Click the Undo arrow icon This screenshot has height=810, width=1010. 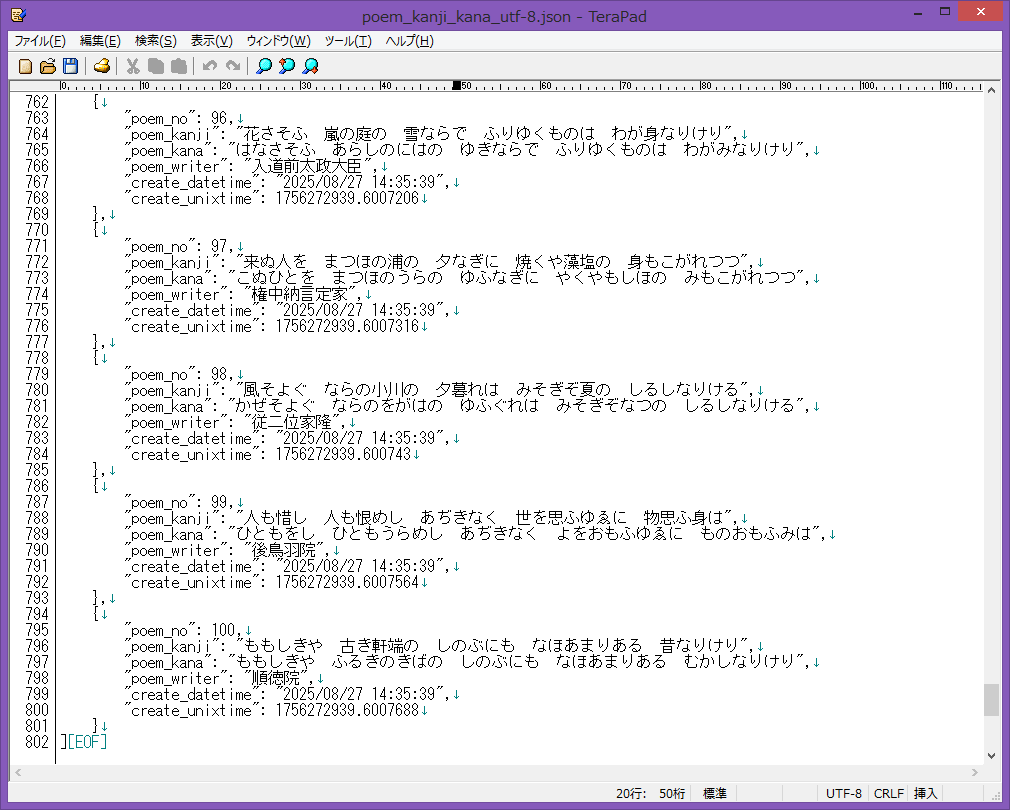pos(209,66)
